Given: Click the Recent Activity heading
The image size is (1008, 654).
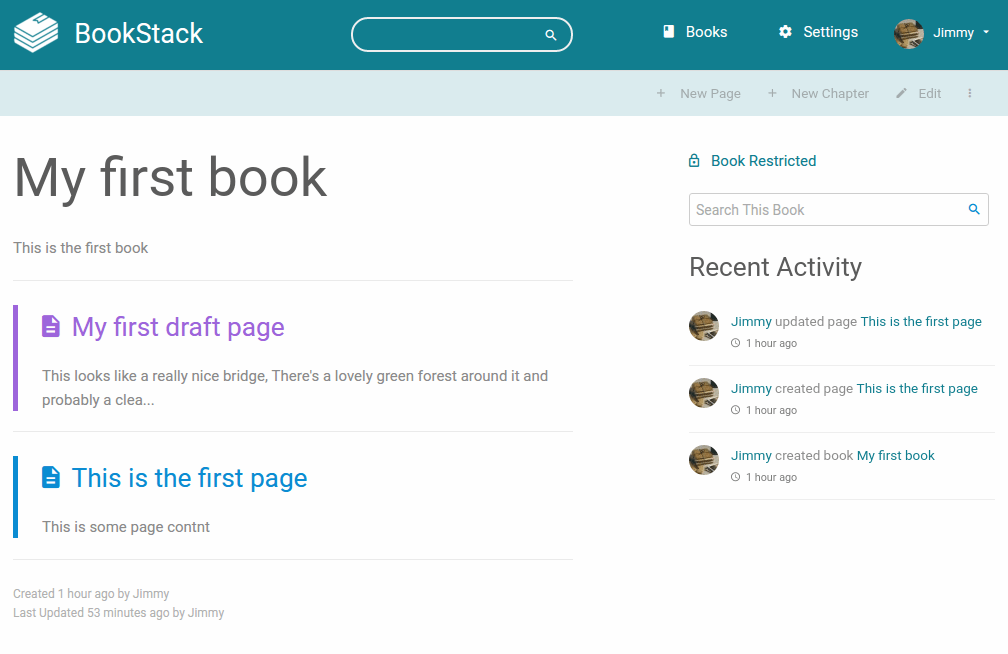Looking at the screenshot, I should tap(775, 267).
